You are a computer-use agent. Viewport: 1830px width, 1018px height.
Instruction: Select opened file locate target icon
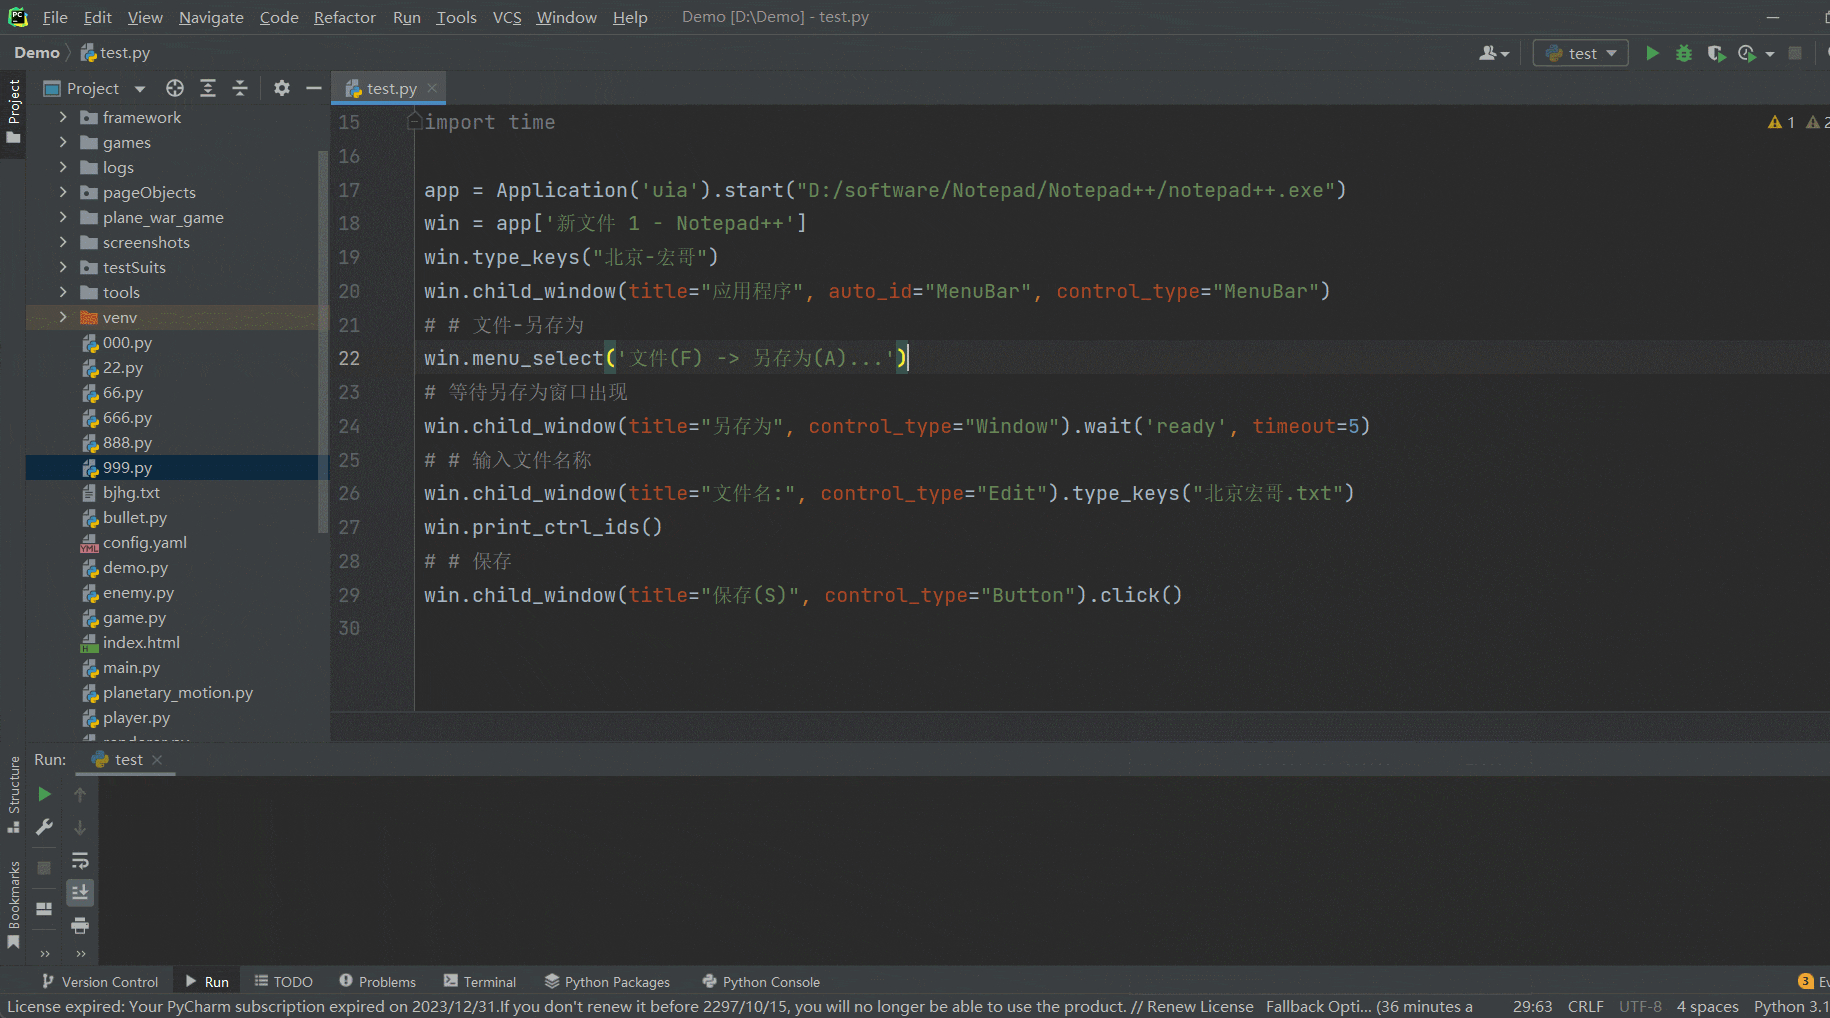(x=175, y=88)
